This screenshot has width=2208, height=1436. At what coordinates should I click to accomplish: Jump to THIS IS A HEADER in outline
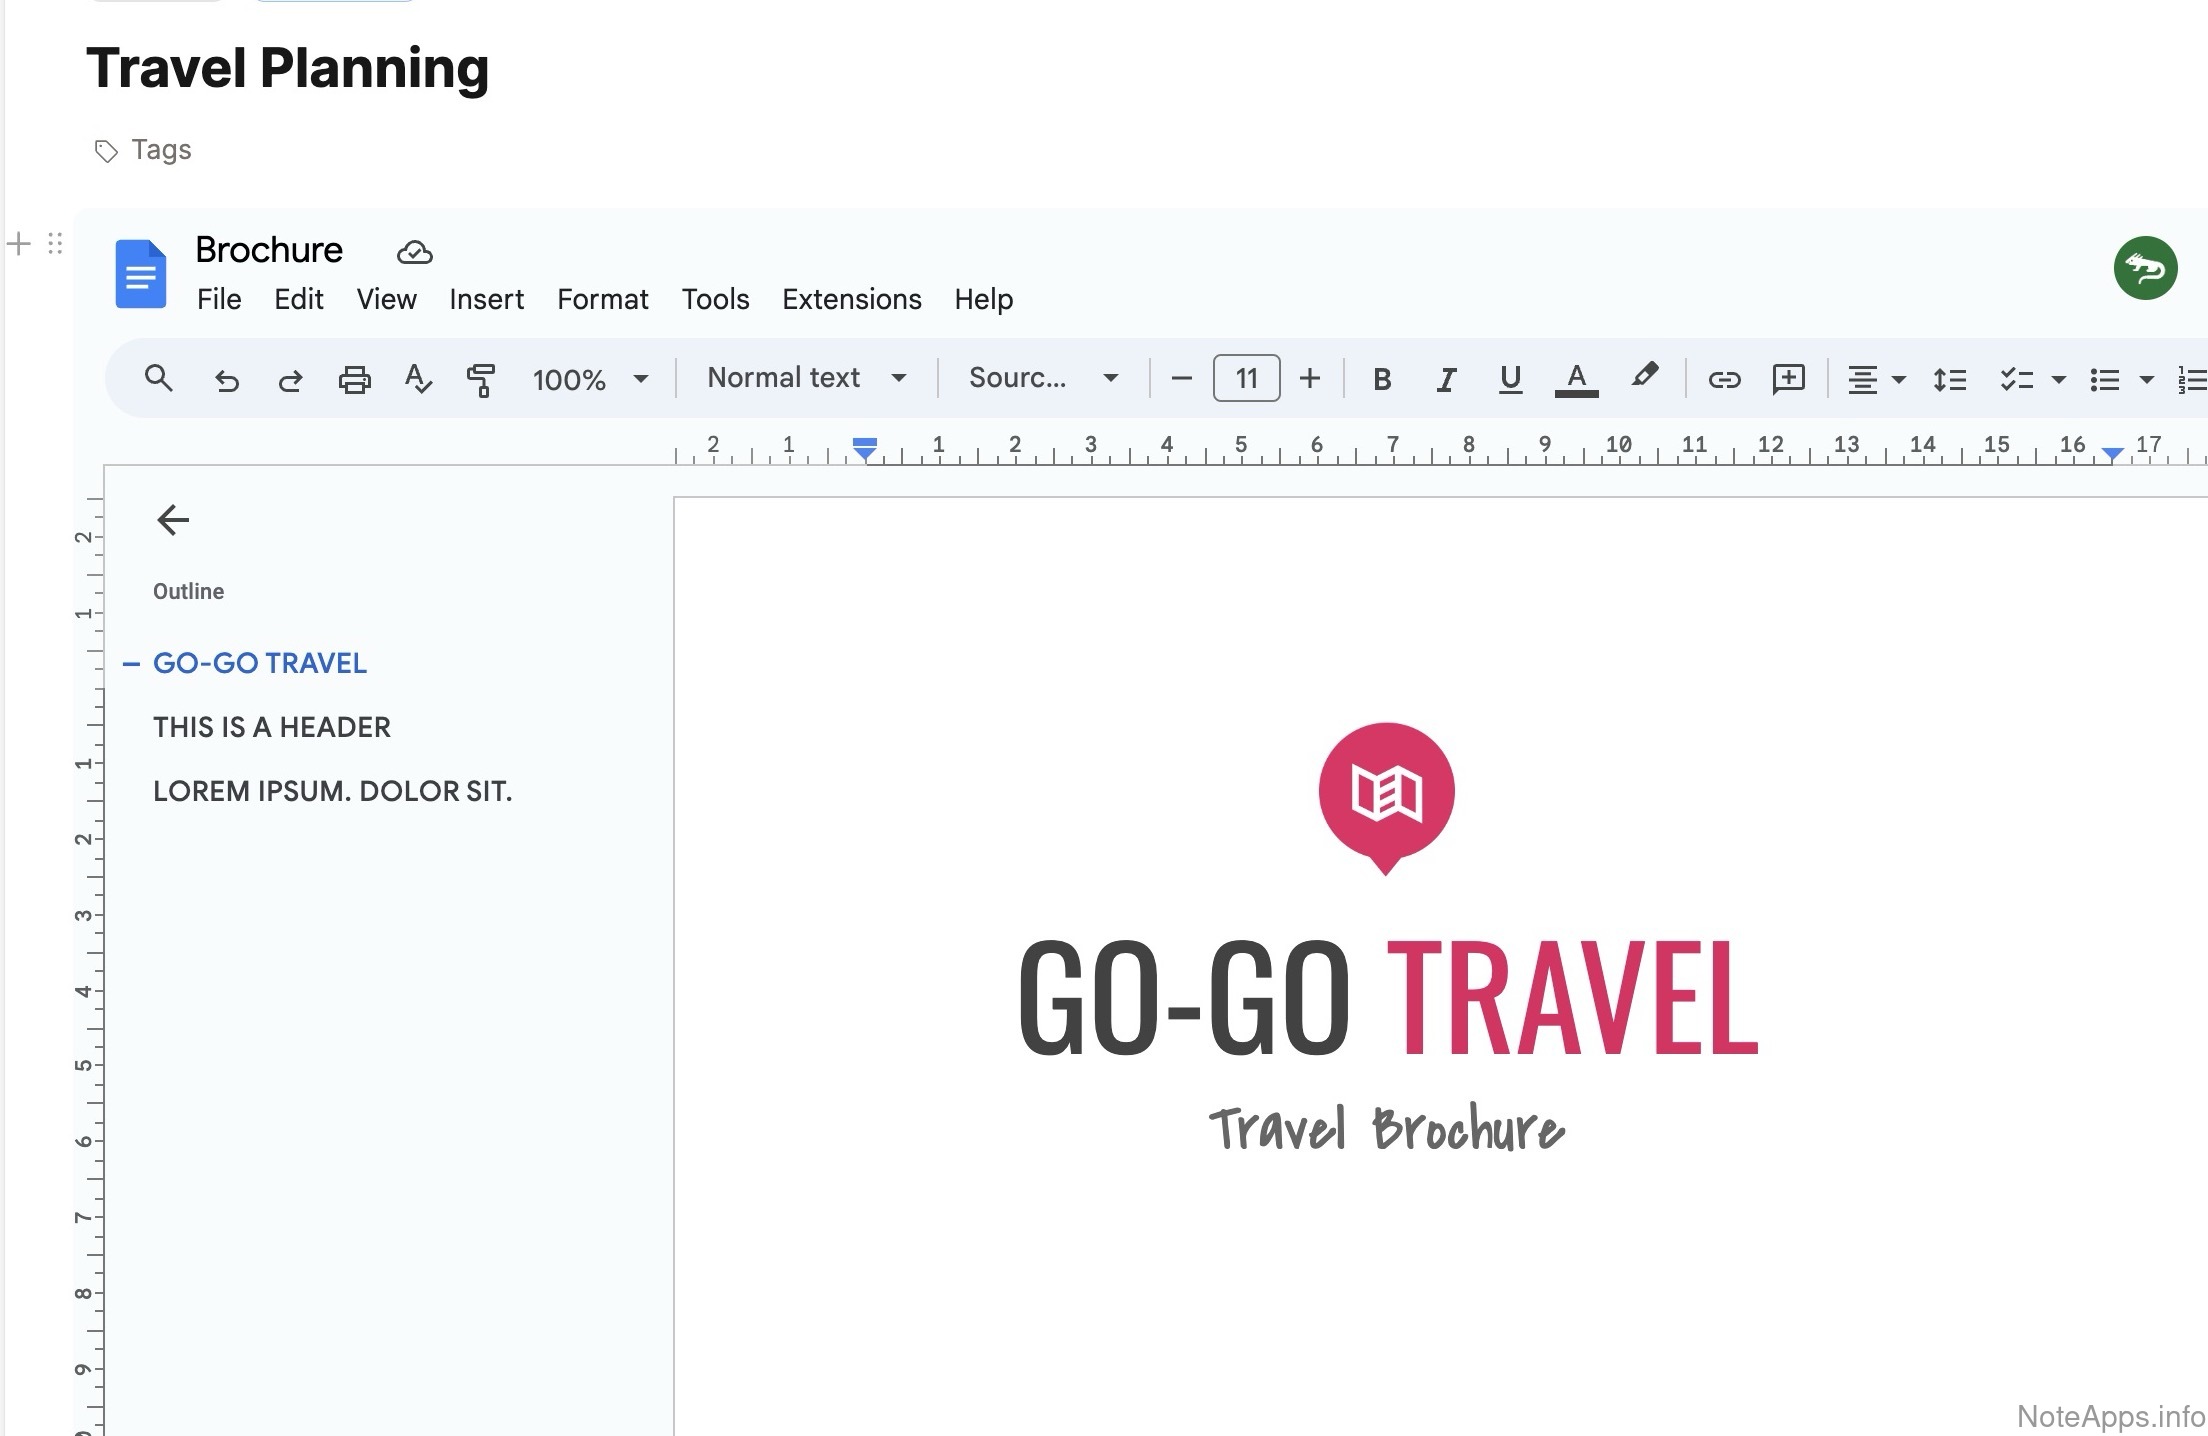[x=272, y=727]
